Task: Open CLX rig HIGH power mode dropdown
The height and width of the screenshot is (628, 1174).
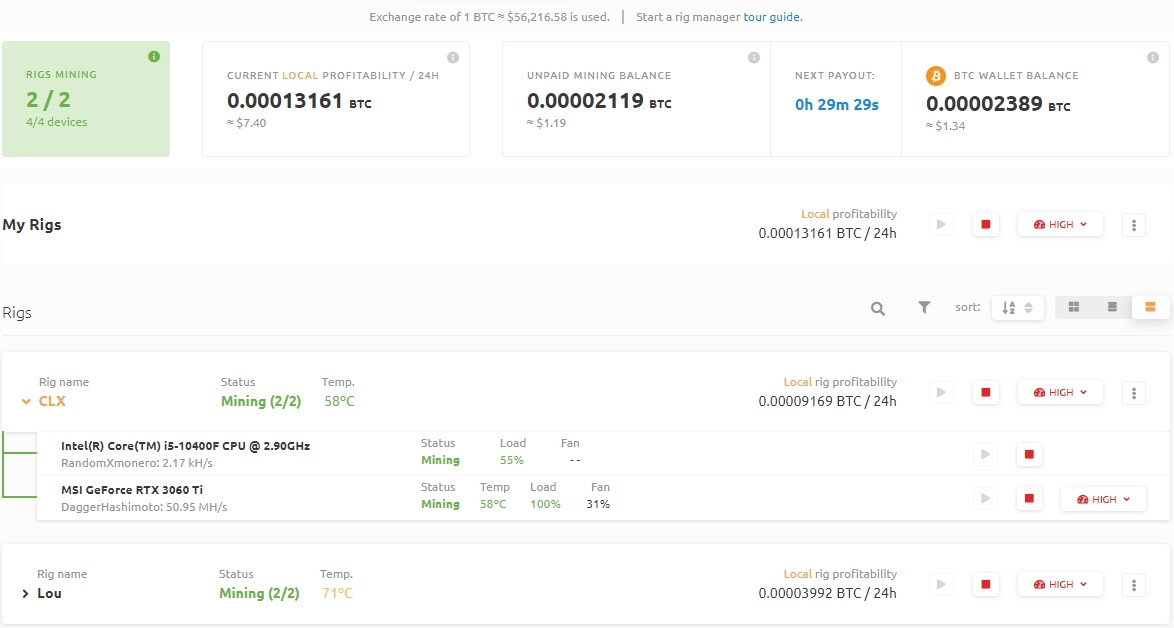Action: coord(1059,392)
